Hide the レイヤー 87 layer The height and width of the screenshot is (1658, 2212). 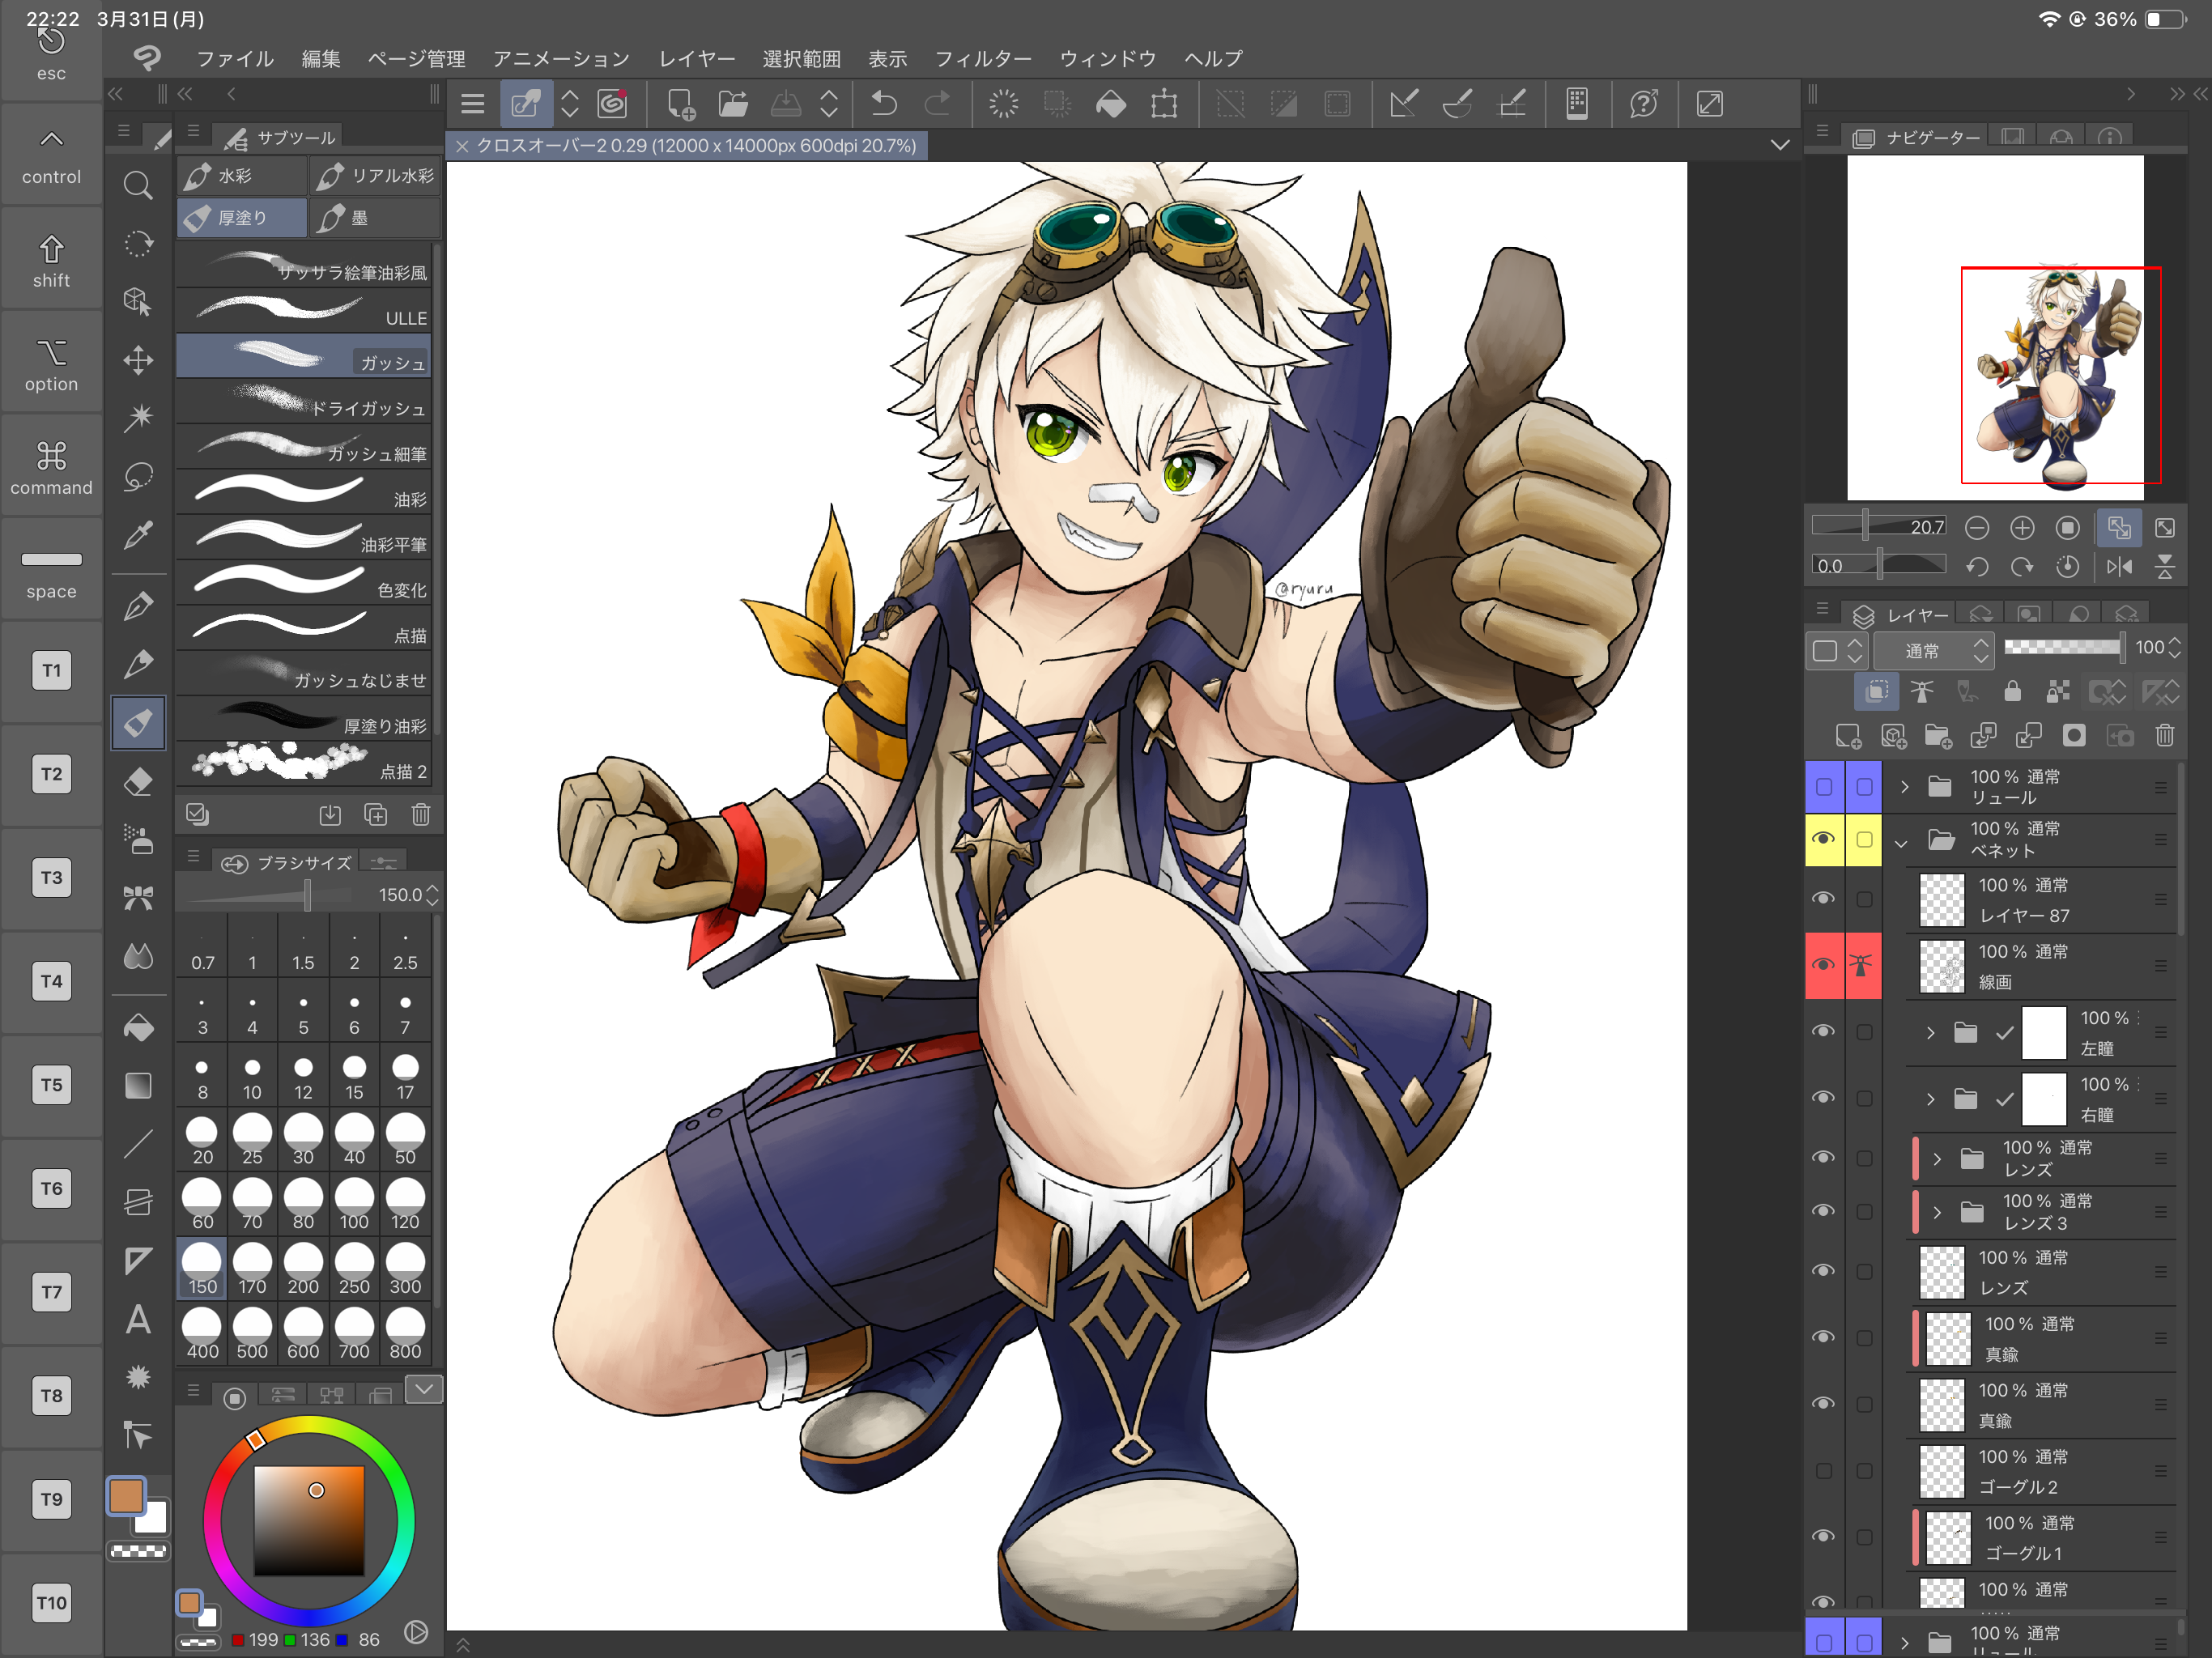1824,899
